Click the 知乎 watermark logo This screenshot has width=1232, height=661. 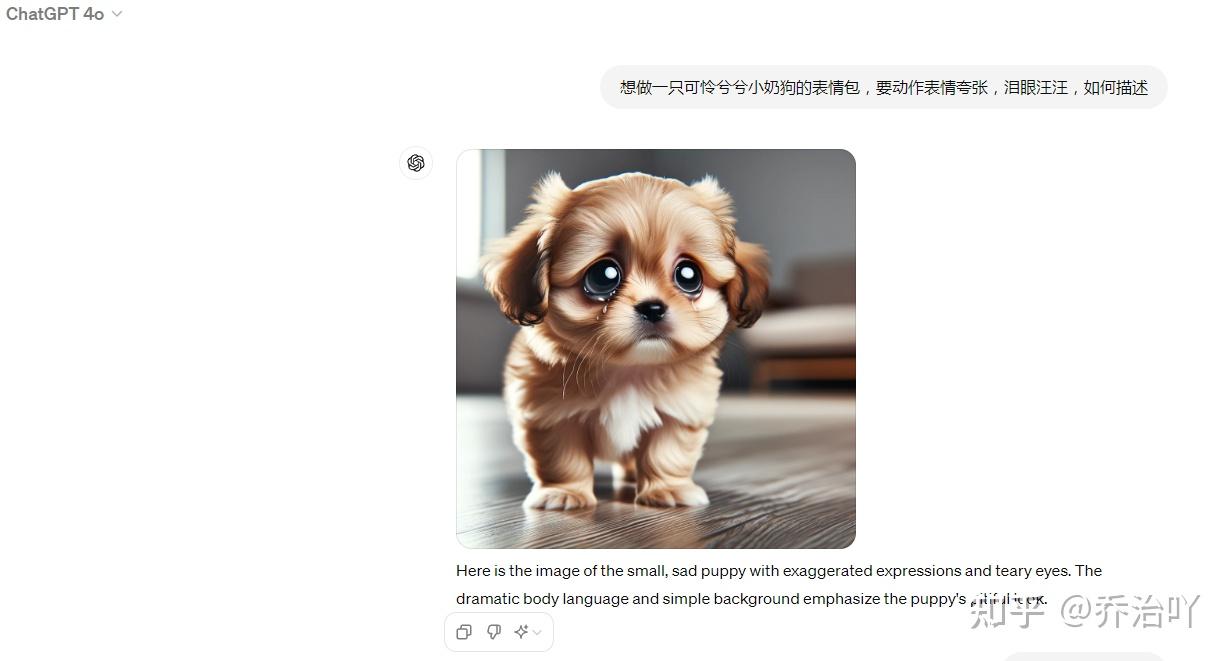1008,611
